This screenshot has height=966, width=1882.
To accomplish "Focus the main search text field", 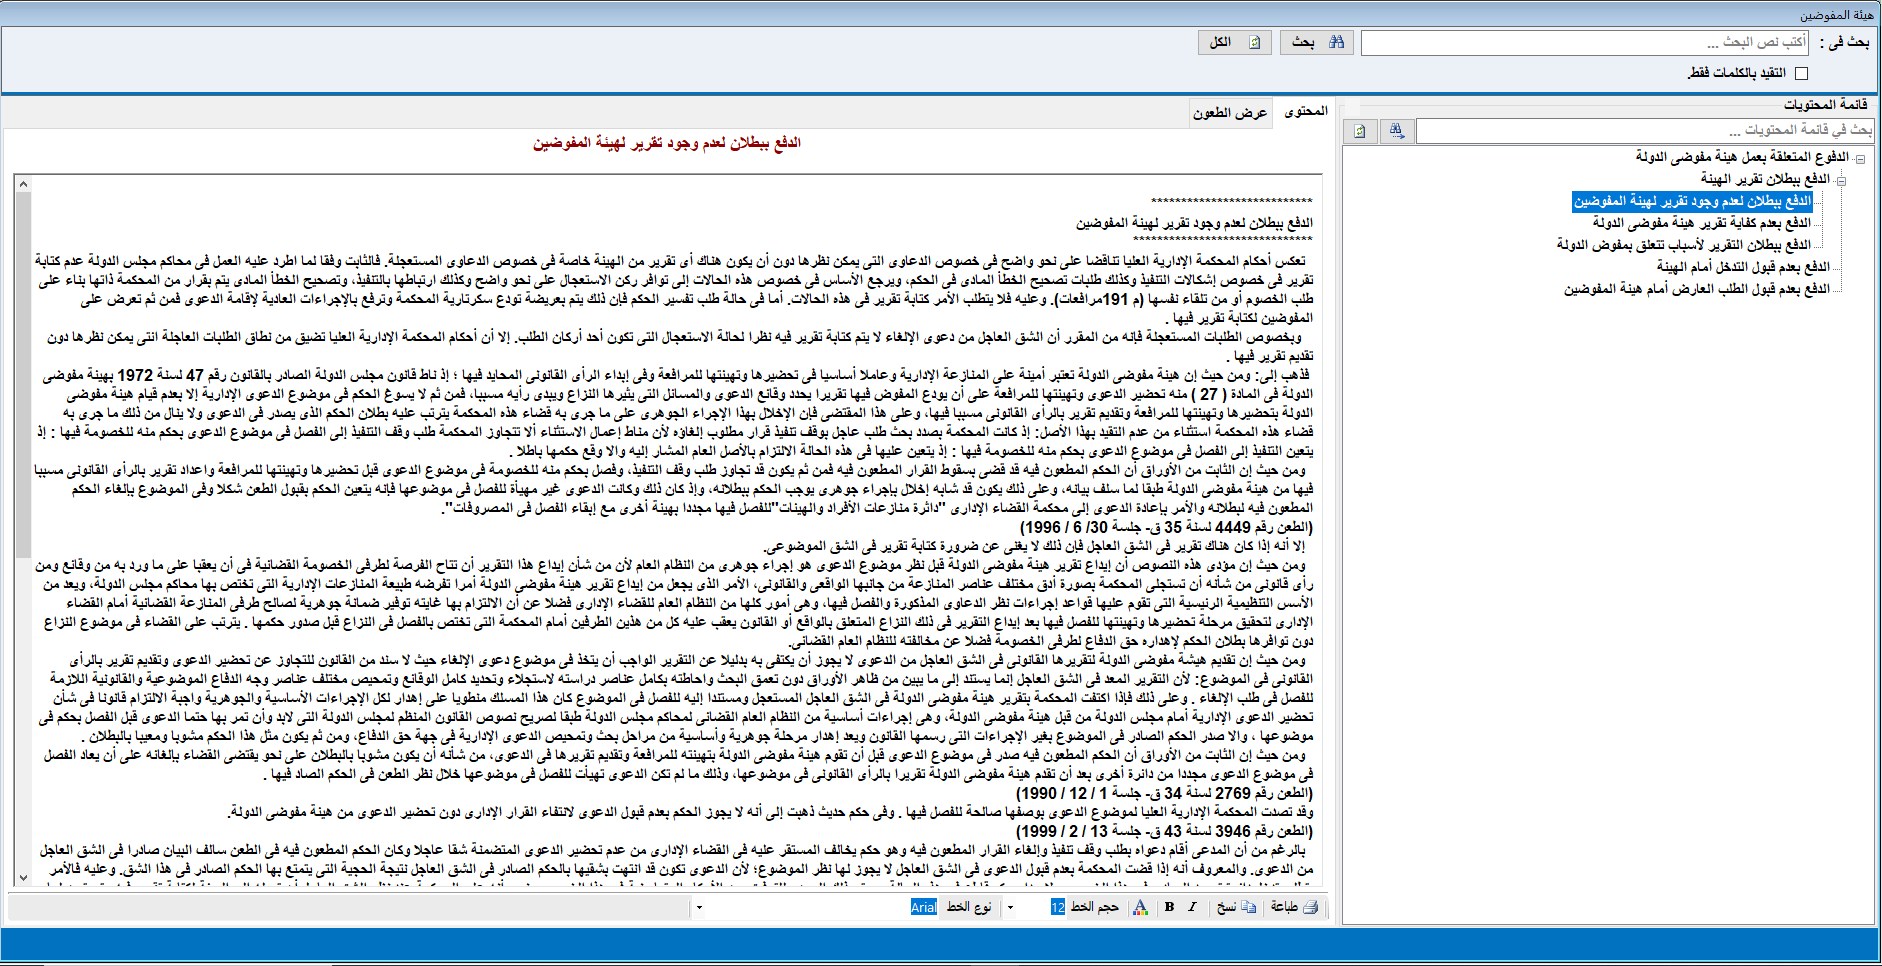I will [1585, 42].
